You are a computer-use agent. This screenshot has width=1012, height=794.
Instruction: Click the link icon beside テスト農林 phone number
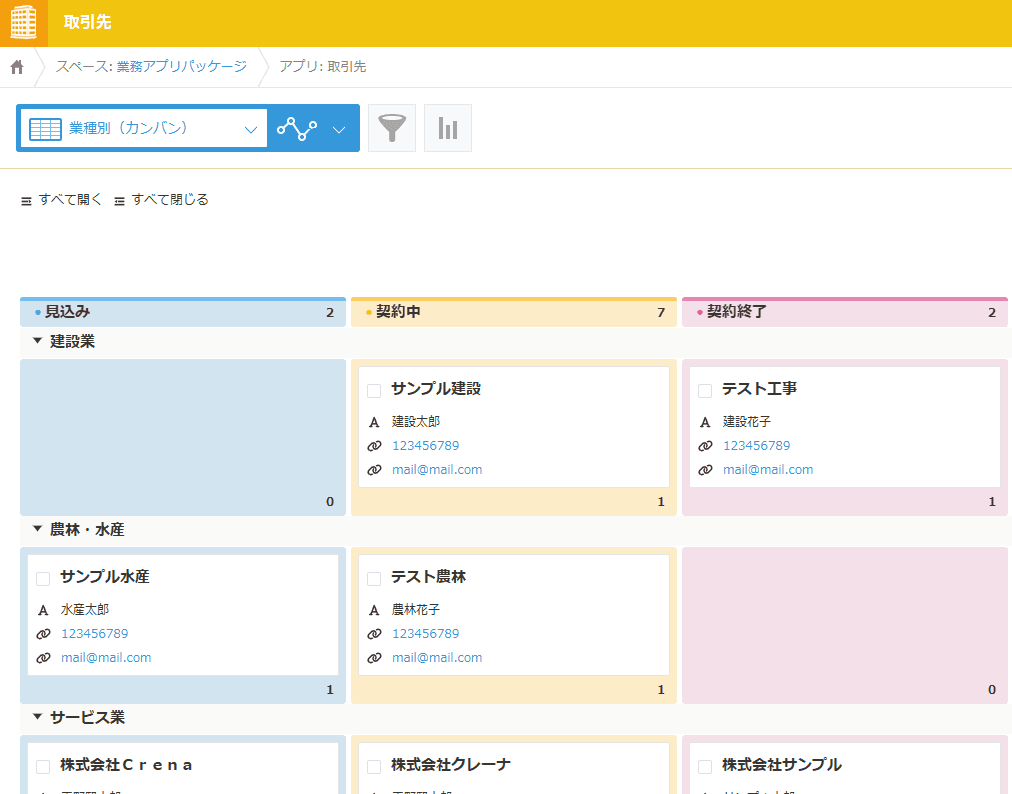(374, 634)
